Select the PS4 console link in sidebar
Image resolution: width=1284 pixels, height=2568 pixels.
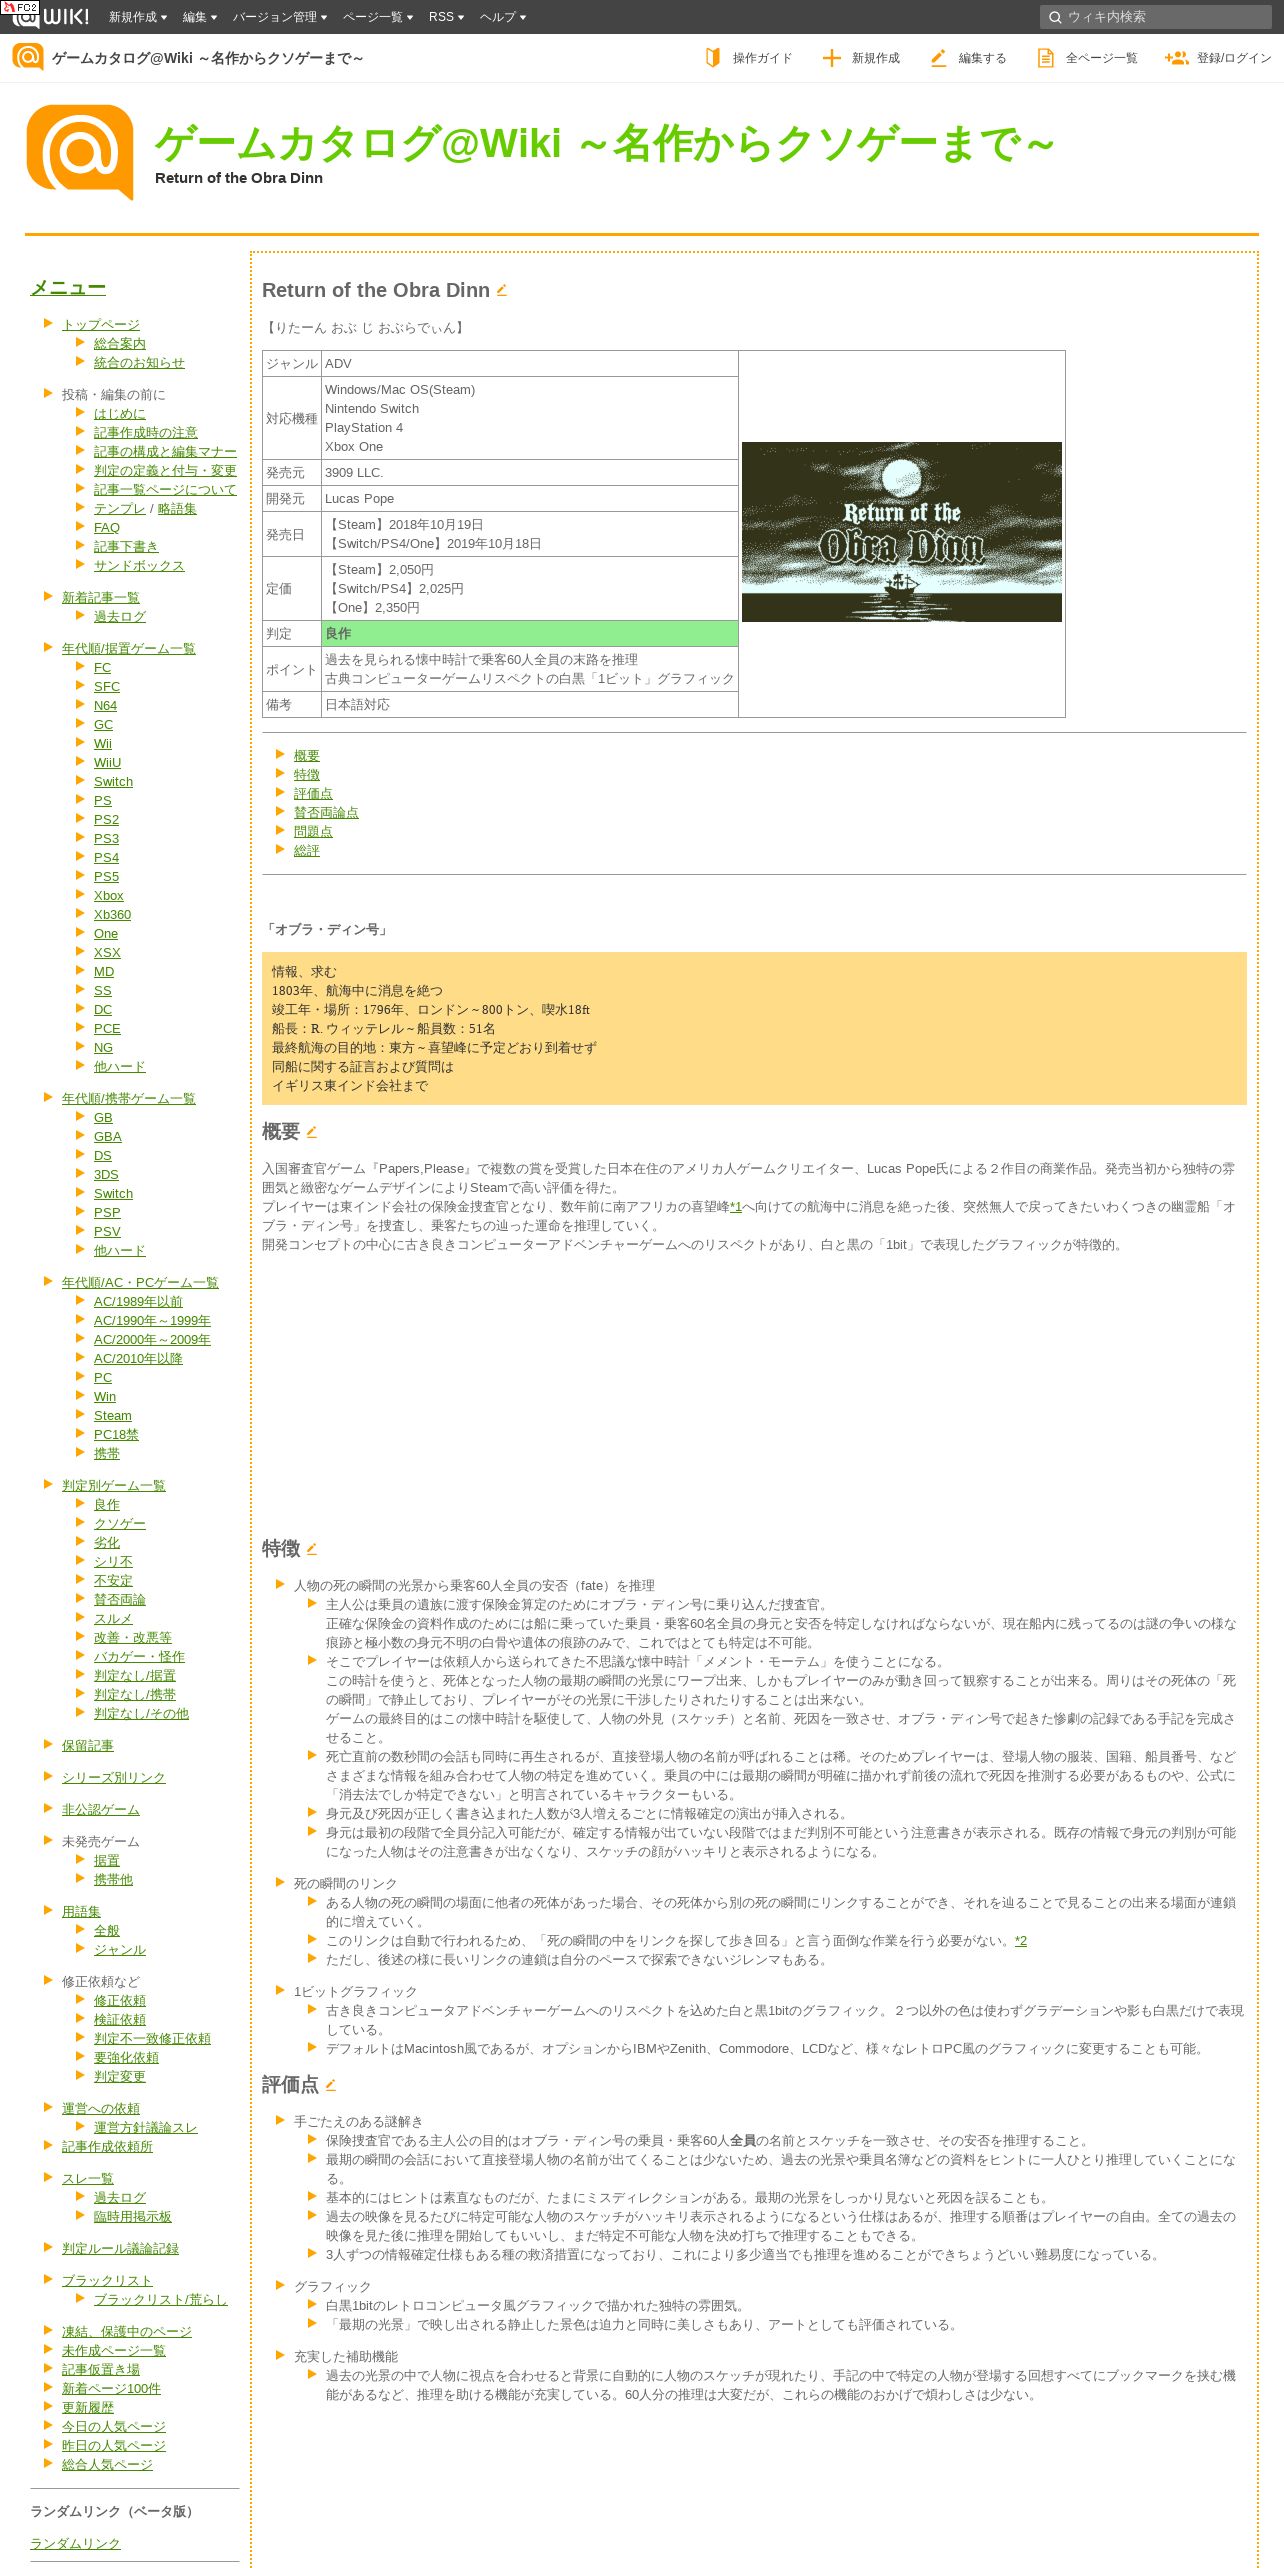pos(106,858)
